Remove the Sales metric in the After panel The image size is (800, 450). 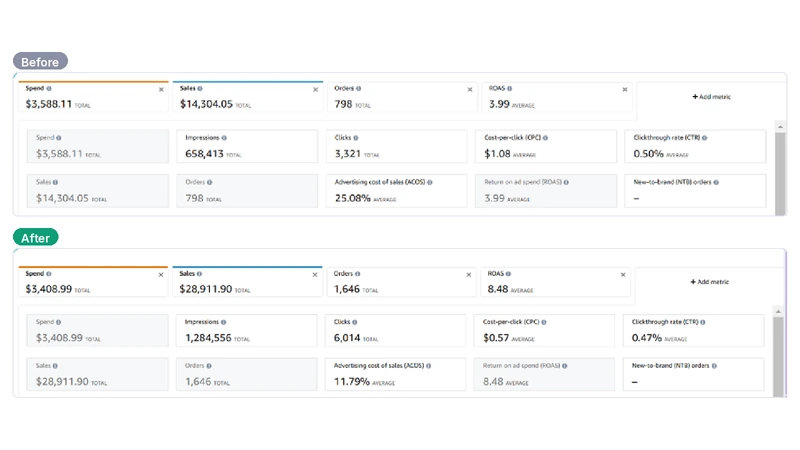pos(315,275)
